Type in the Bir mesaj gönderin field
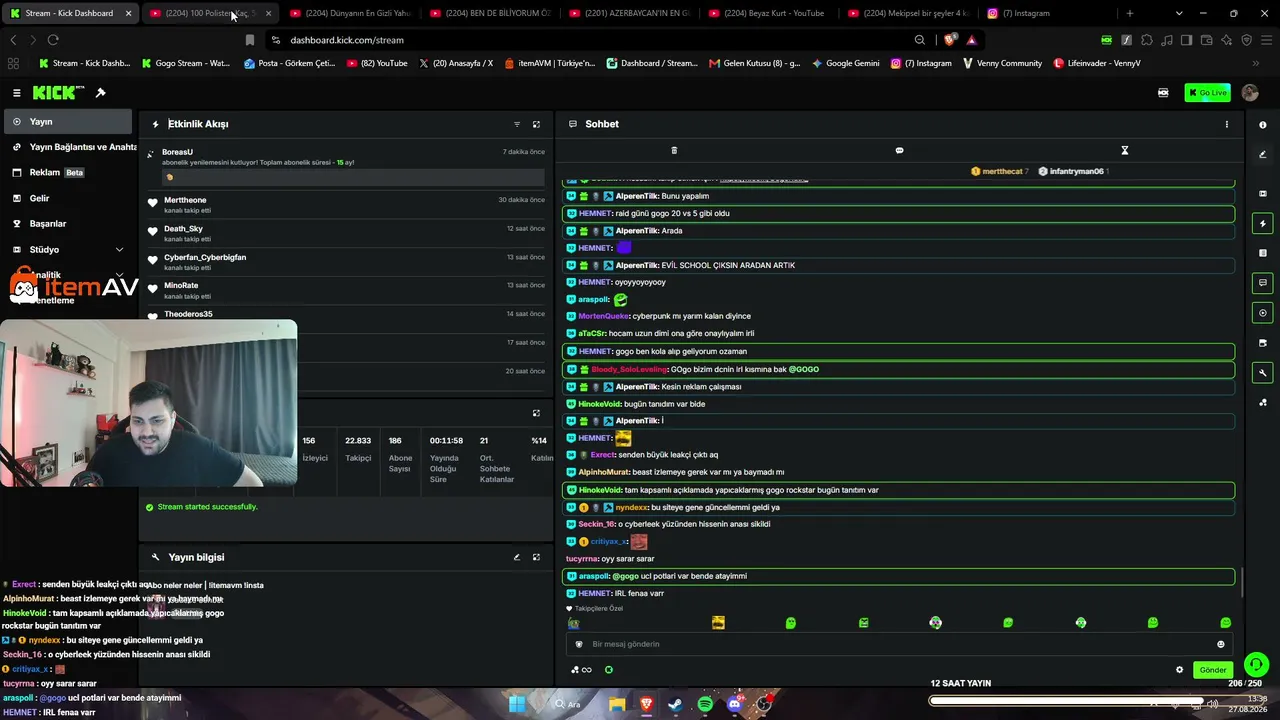1280x720 pixels. tap(898, 644)
